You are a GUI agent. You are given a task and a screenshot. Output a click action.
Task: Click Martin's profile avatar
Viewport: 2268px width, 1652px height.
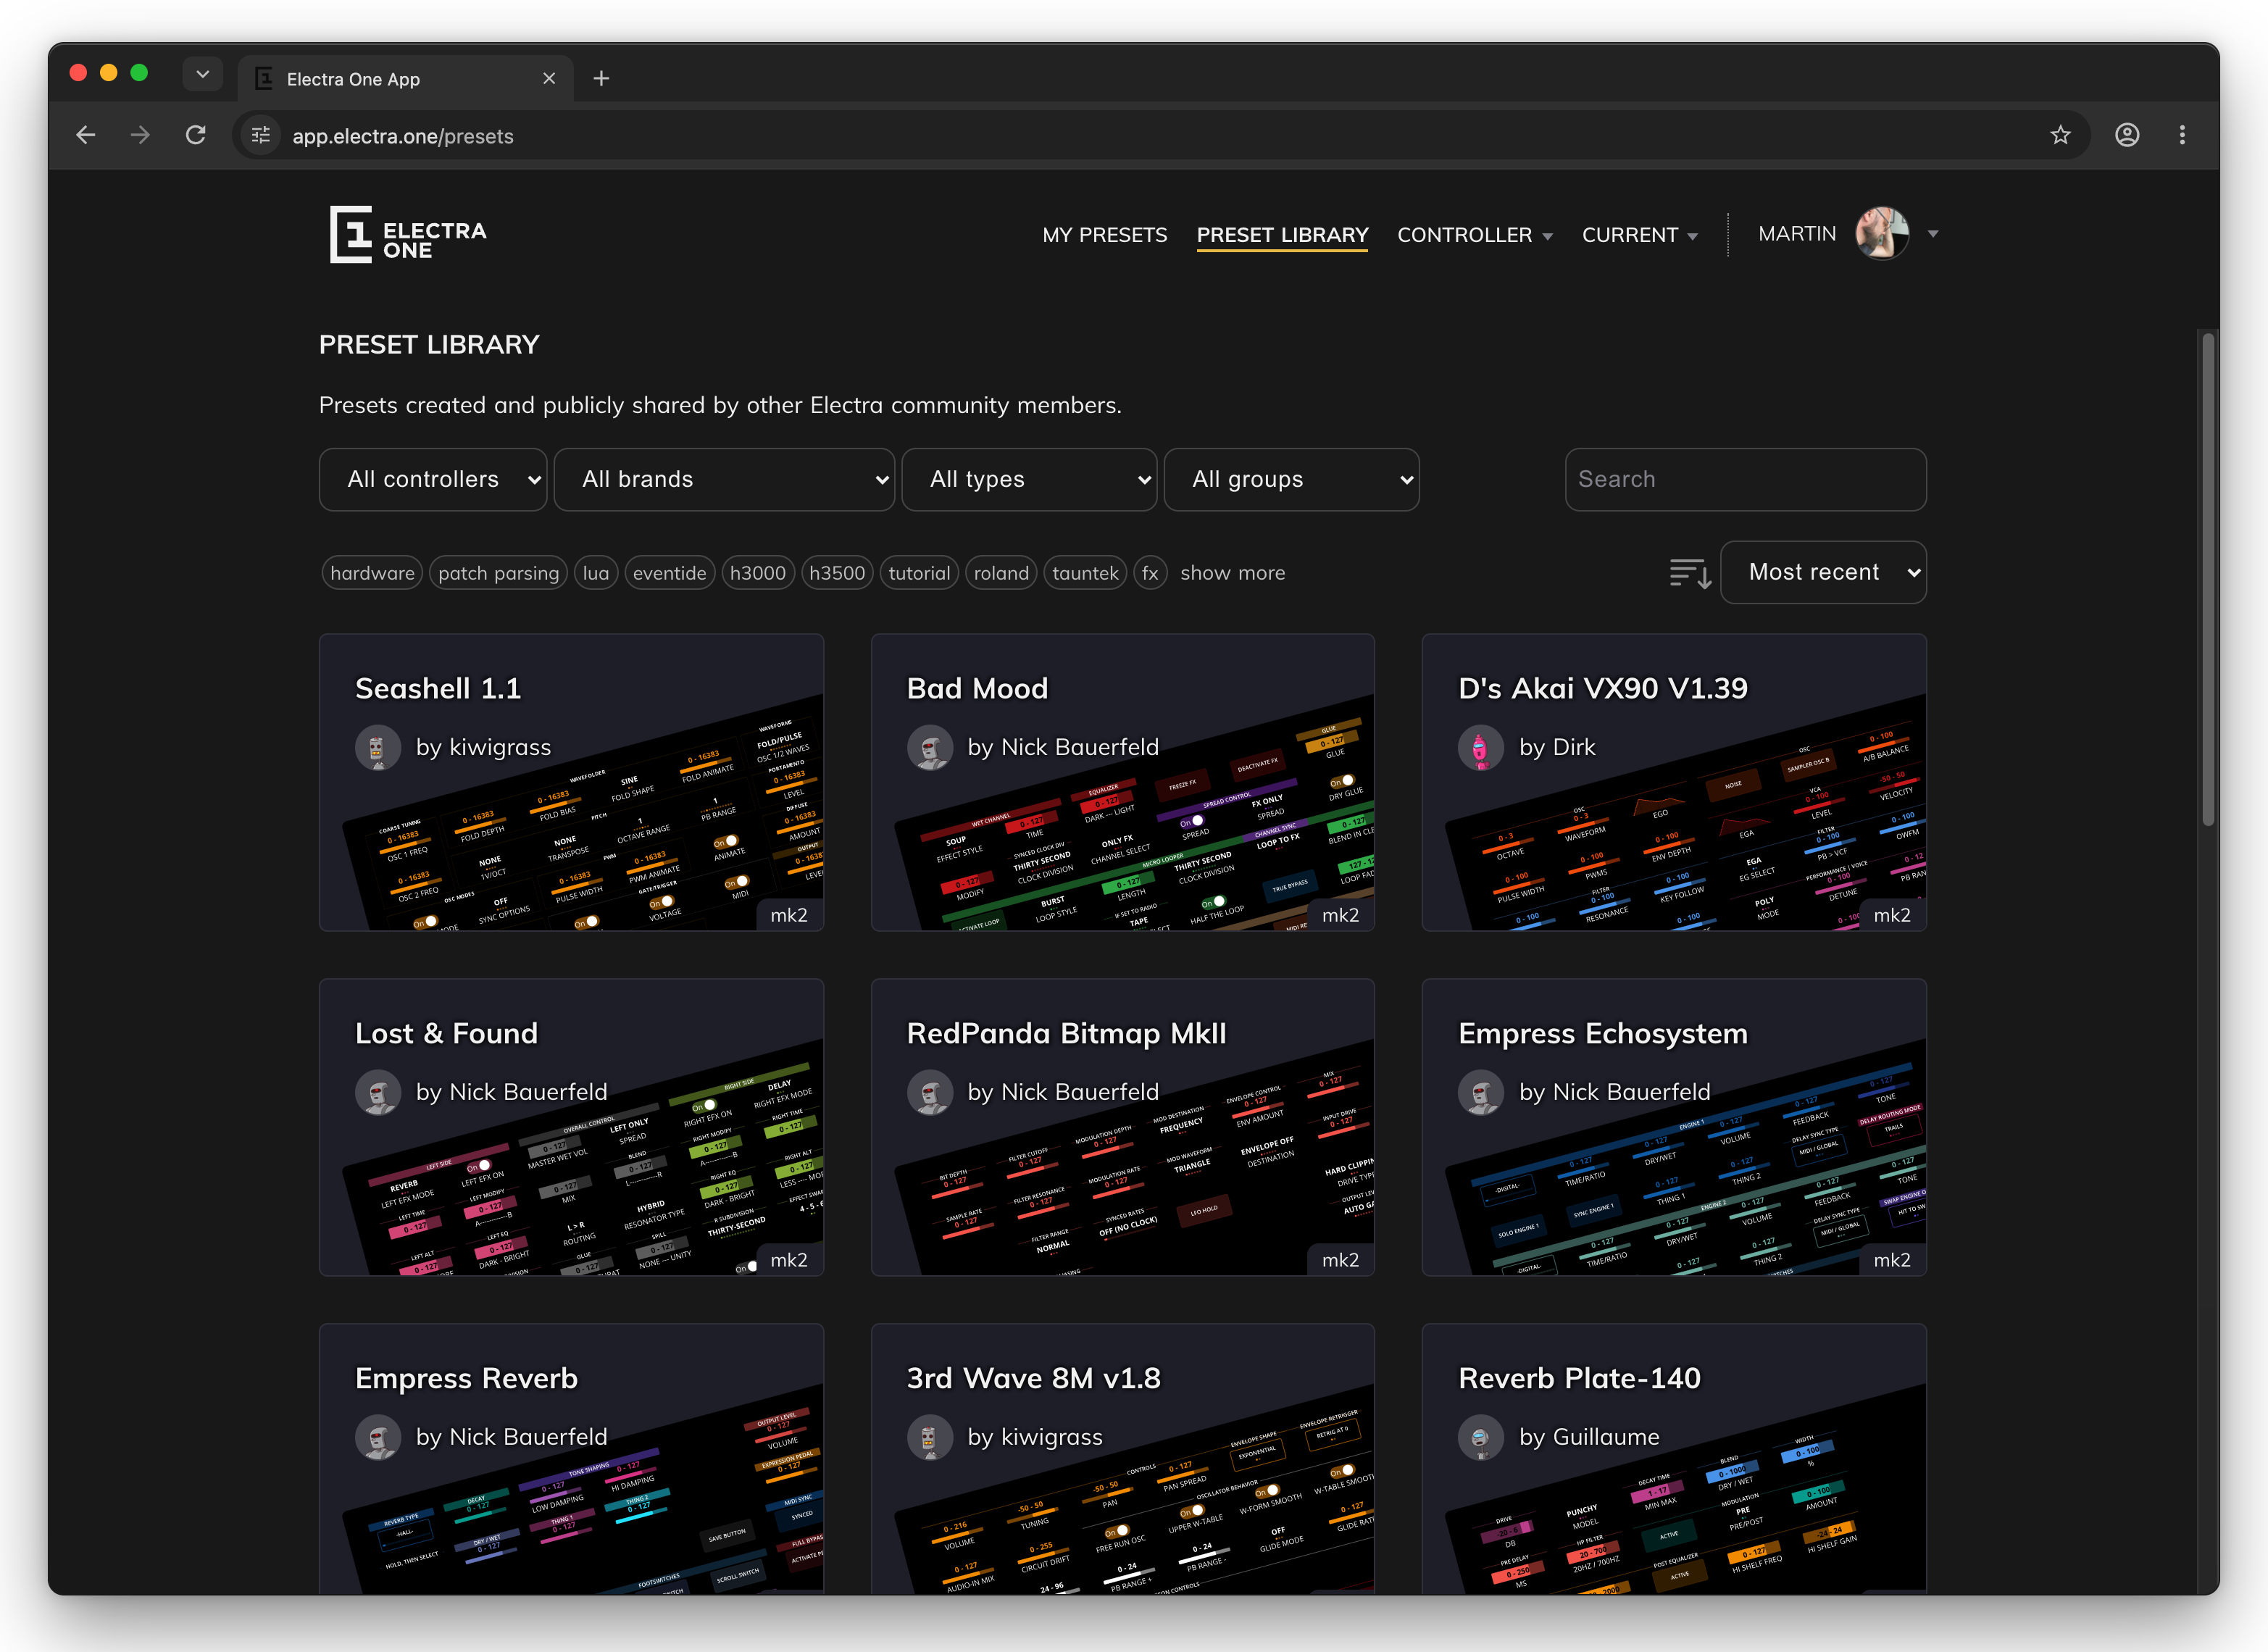pyautogui.click(x=1882, y=234)
